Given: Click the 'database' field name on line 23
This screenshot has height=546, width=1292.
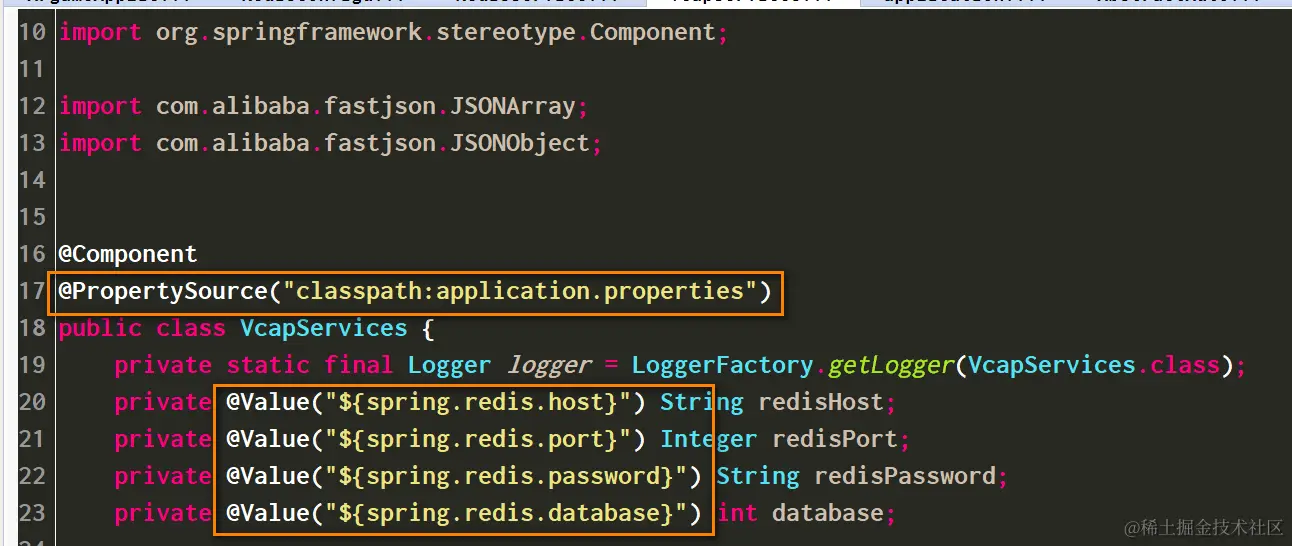Looking at the screenshot, I should coord(828,514).
